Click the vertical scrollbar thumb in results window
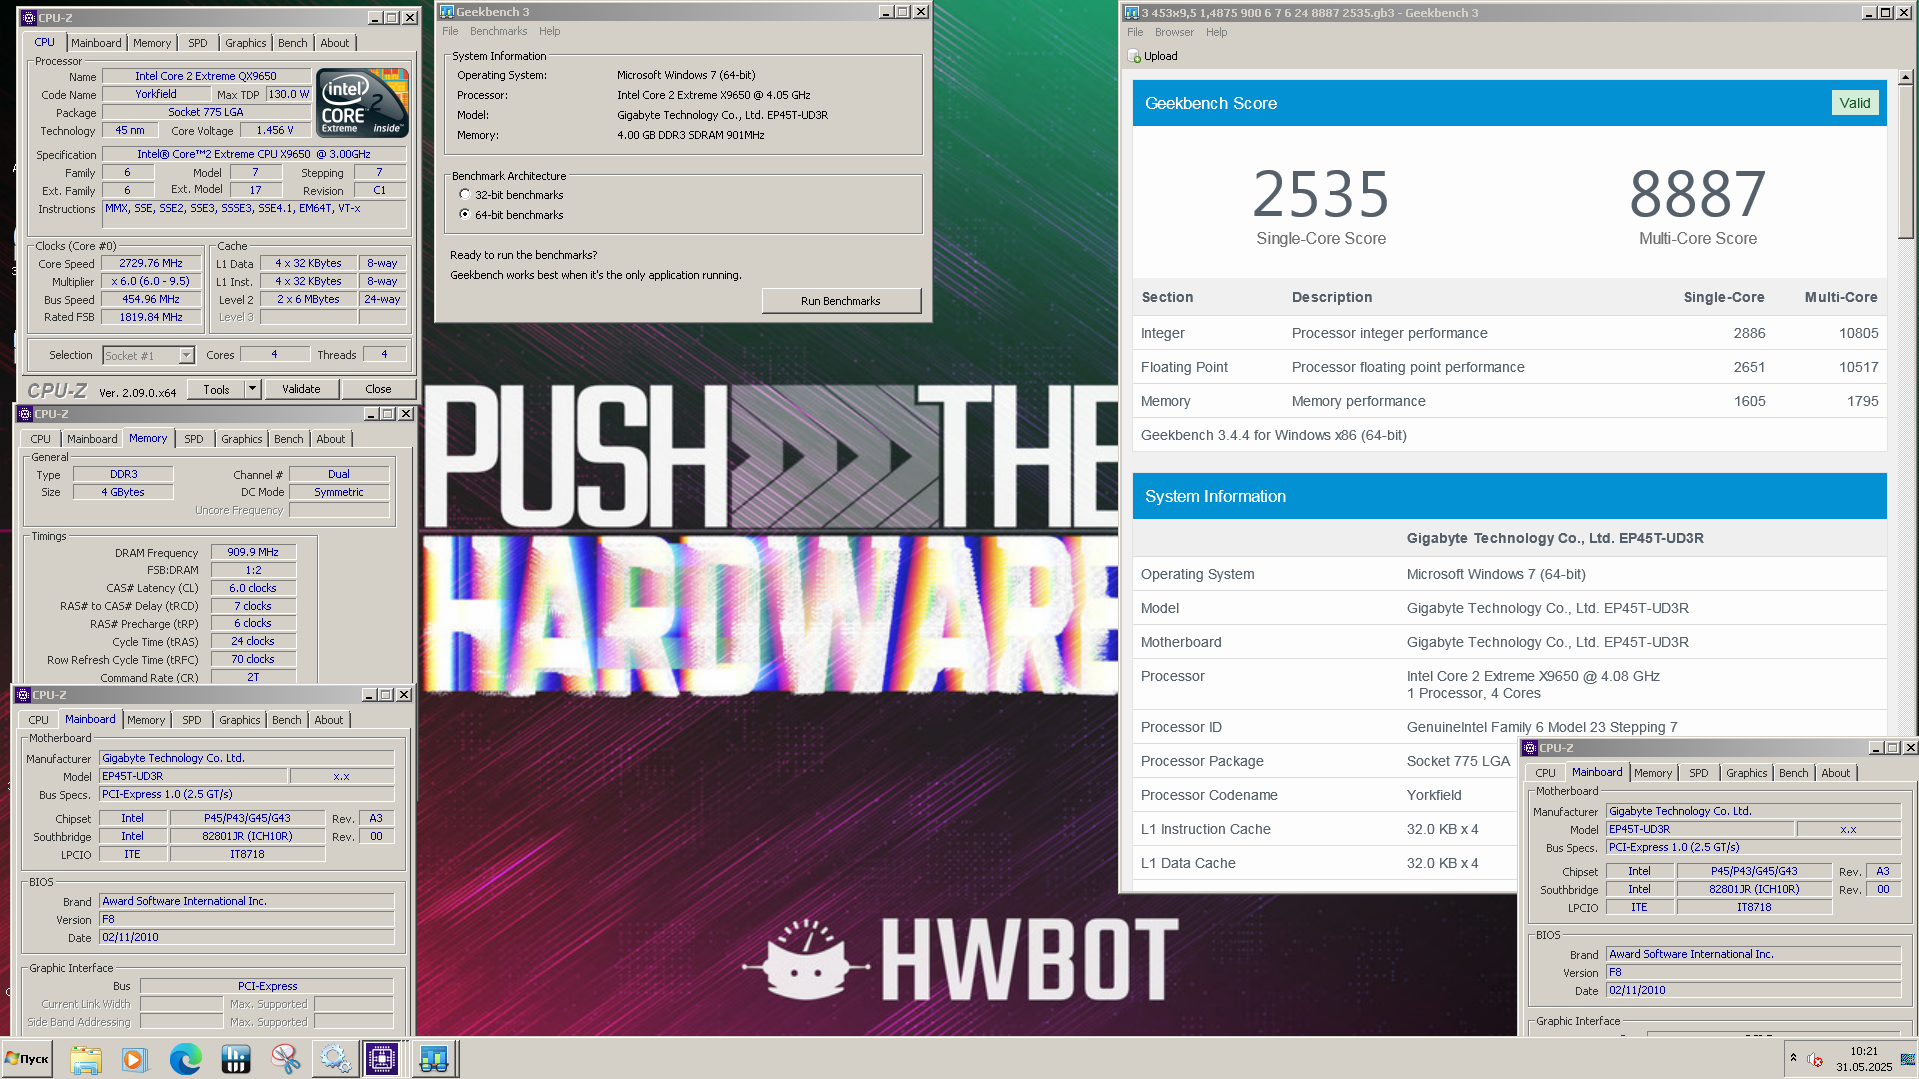The height and width of the screenshot is (1079, 1919). point(1906,162)
